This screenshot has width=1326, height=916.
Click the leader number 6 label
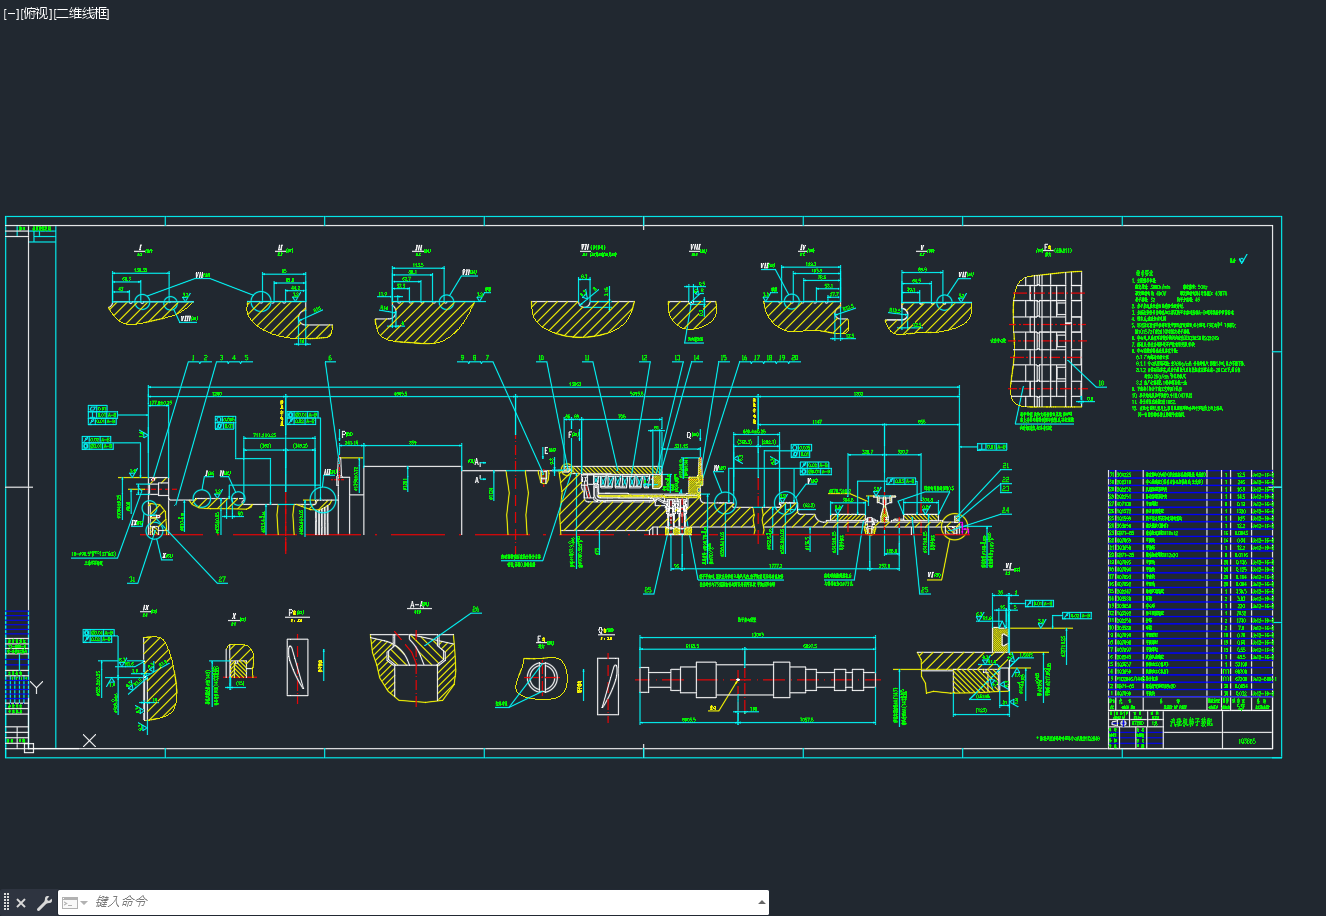click(x=330, y=358)
